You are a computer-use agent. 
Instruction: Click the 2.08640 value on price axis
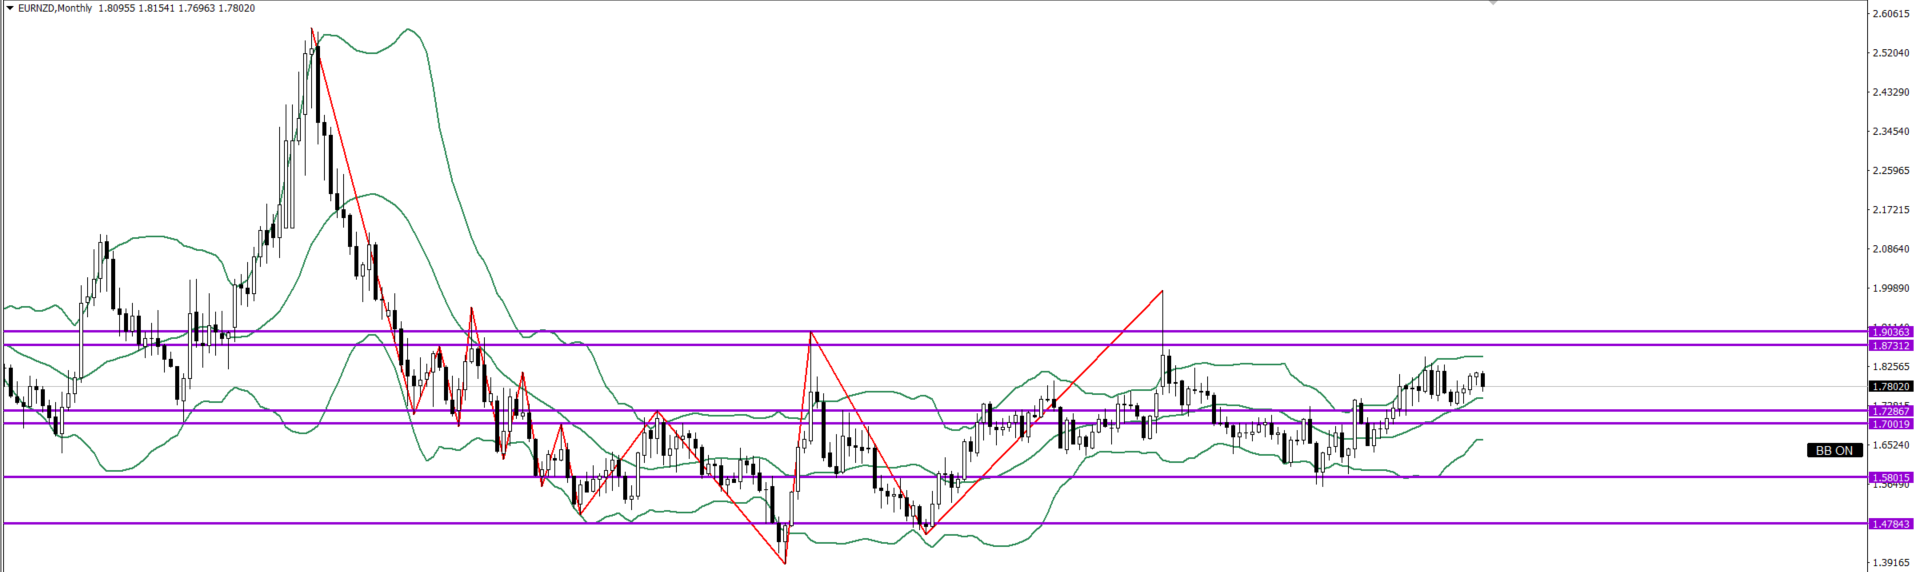coord(1892,249)
